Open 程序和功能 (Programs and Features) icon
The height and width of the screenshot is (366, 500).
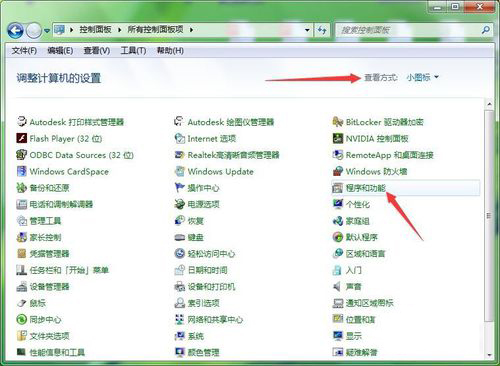coord(338,188)
